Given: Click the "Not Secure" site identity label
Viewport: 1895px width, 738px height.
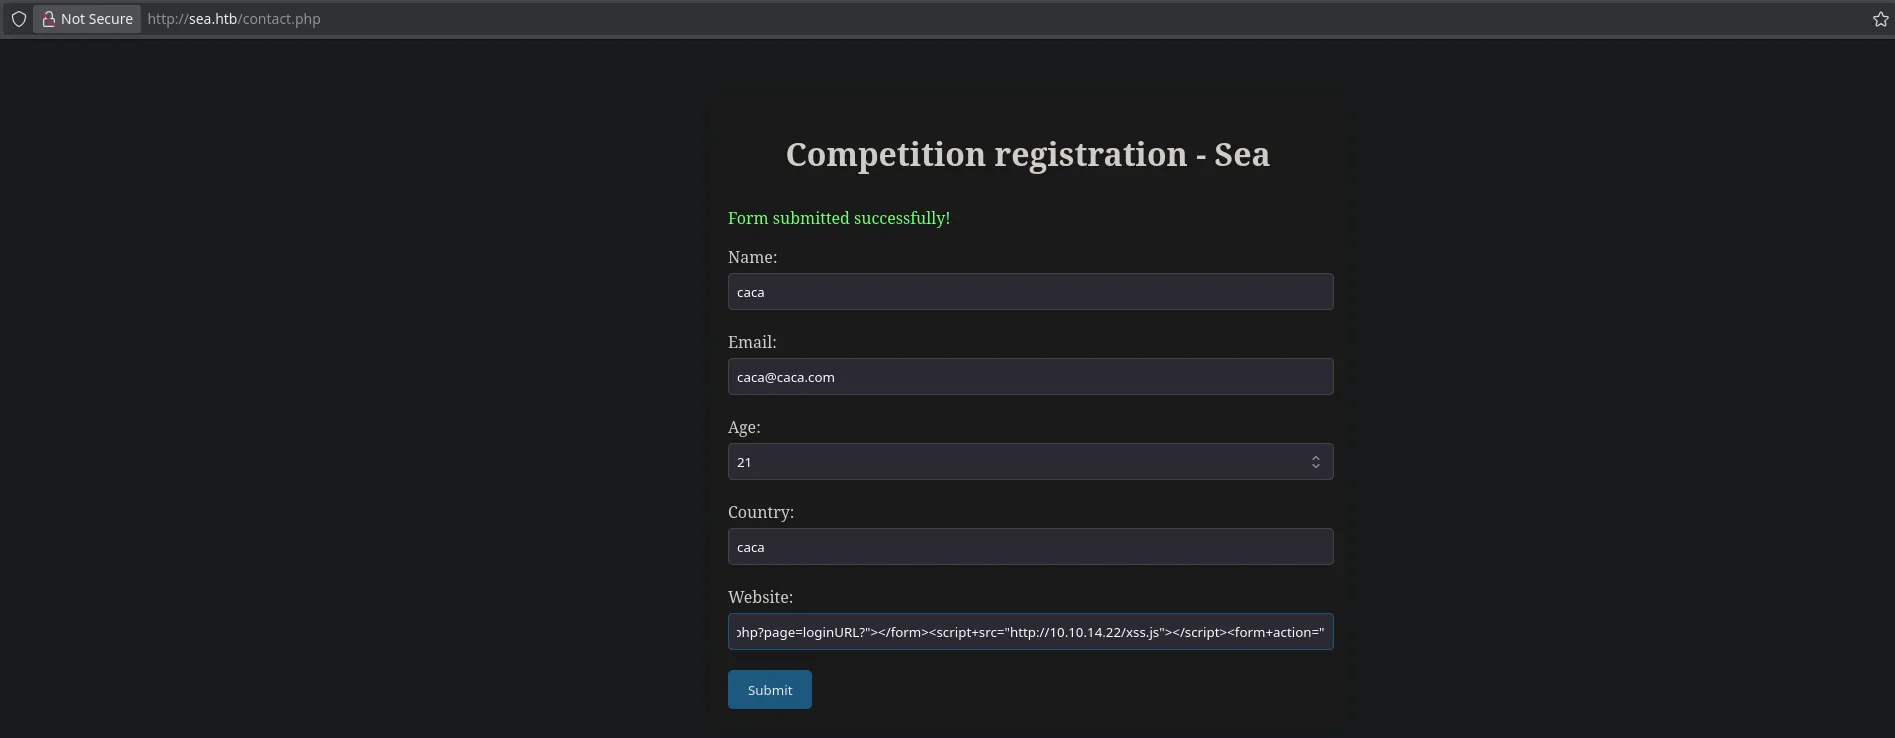Looking at the screenshot, I should point(96,19).
